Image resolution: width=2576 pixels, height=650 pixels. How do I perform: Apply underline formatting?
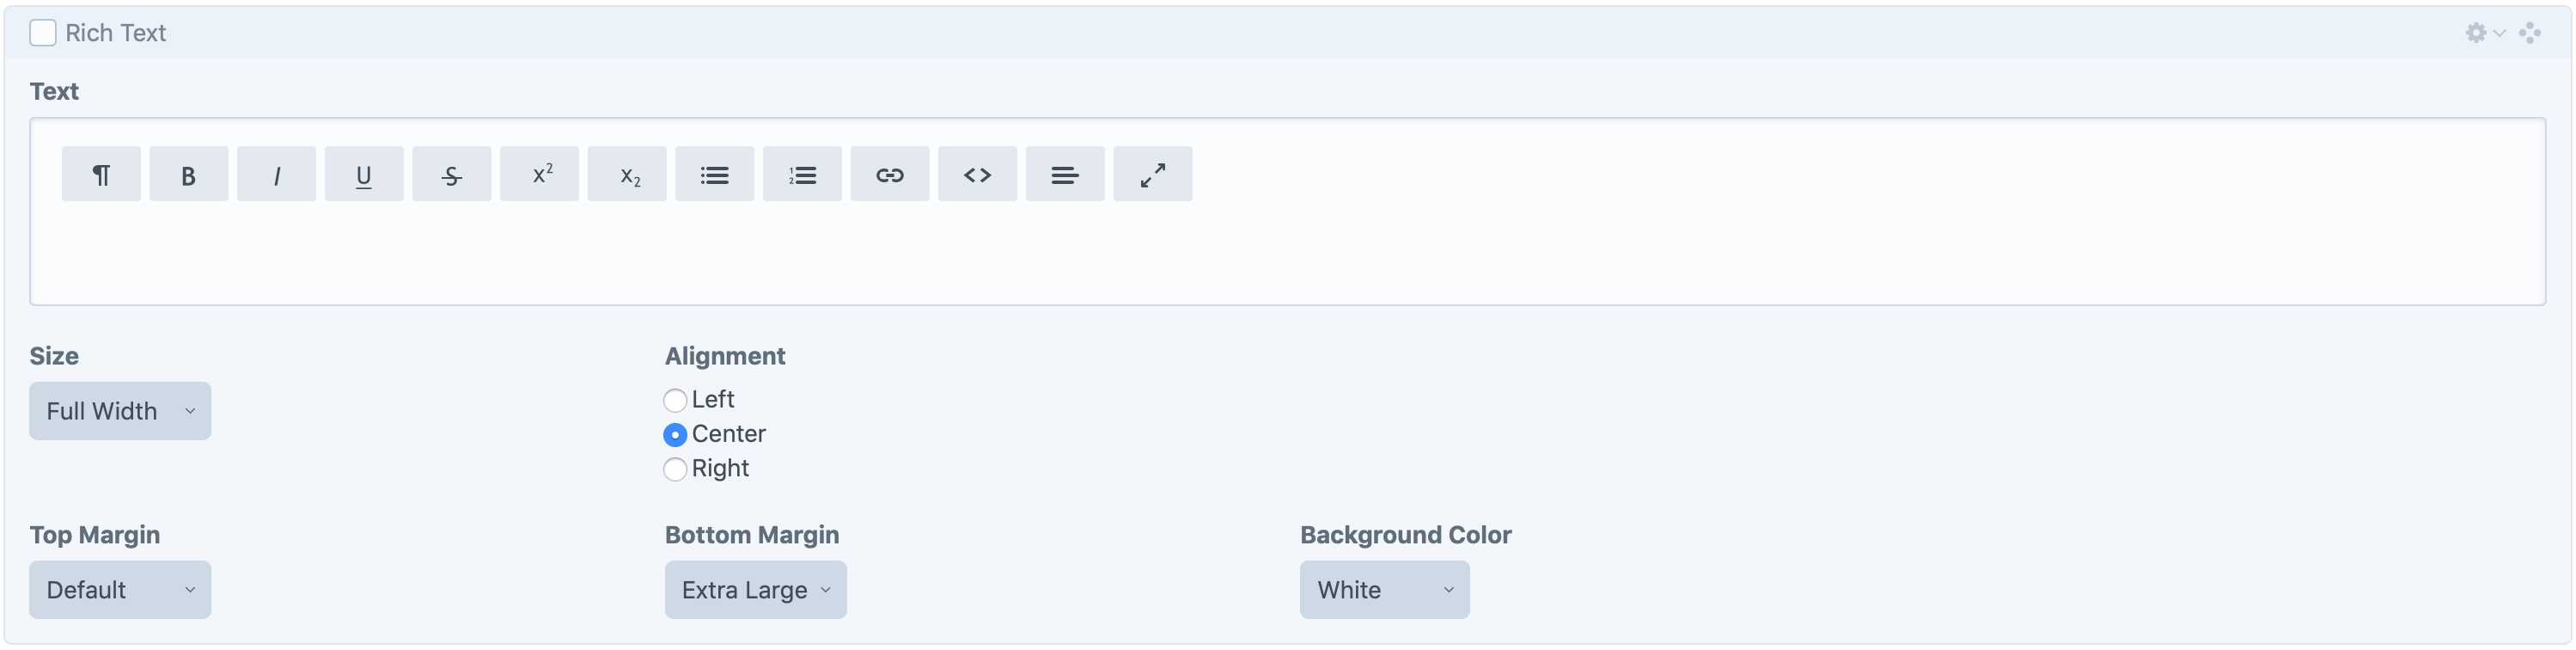[x=364, y=174]
